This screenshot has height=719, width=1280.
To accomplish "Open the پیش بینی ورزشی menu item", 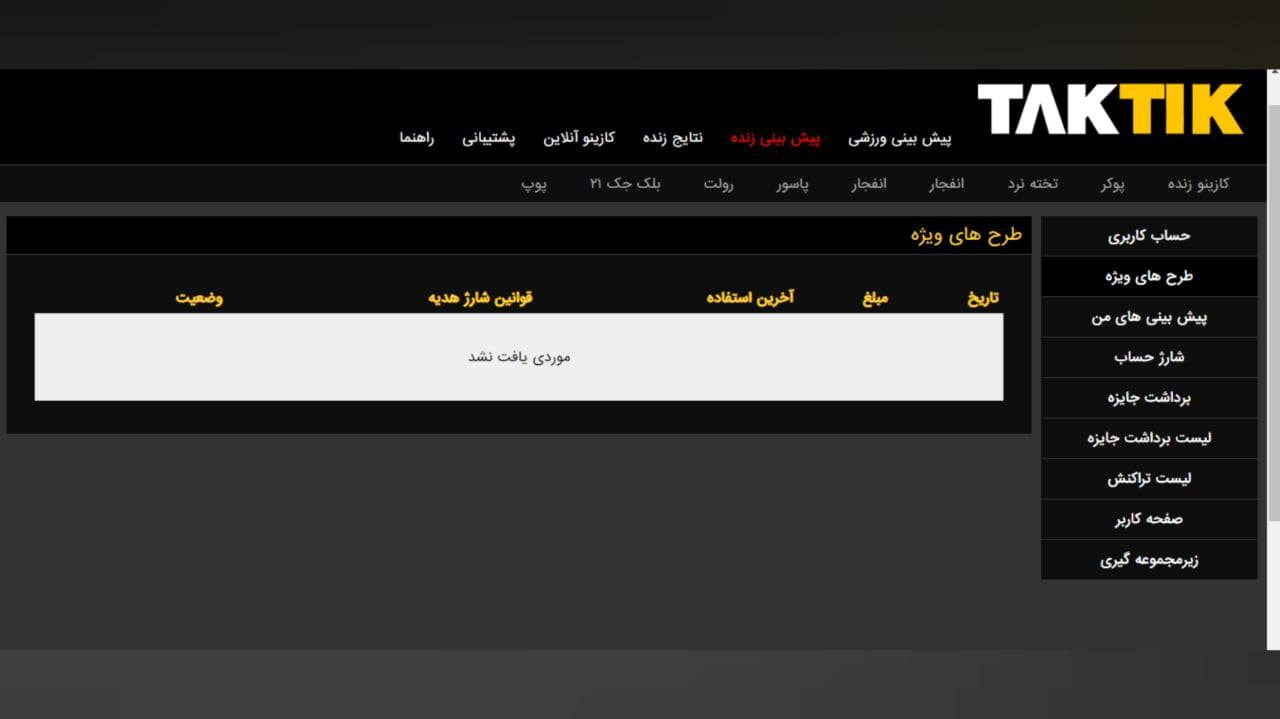I will tap(902, 138).
